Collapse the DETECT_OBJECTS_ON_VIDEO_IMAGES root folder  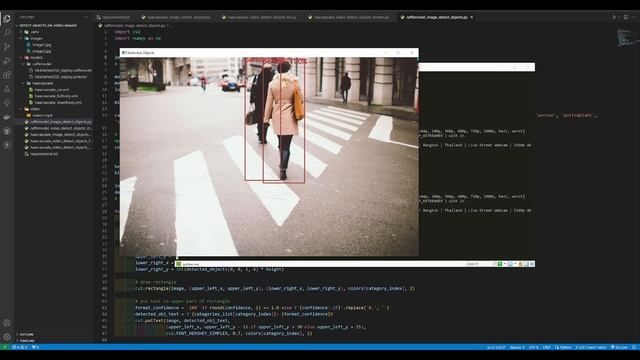point(48,25)
